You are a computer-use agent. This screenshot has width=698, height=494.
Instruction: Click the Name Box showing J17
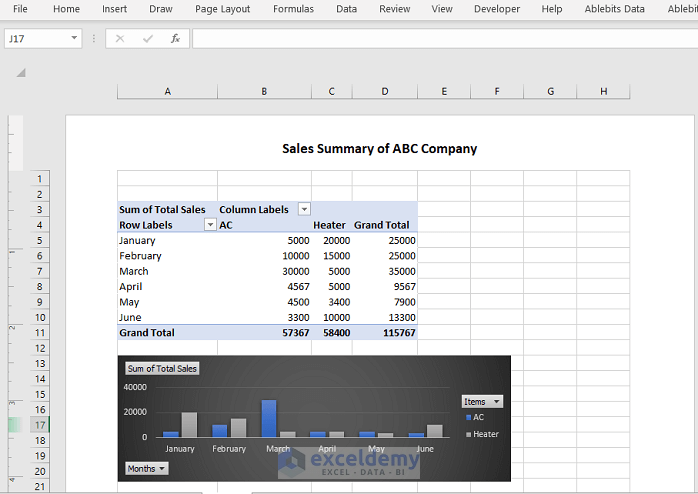tap(37, 39)
